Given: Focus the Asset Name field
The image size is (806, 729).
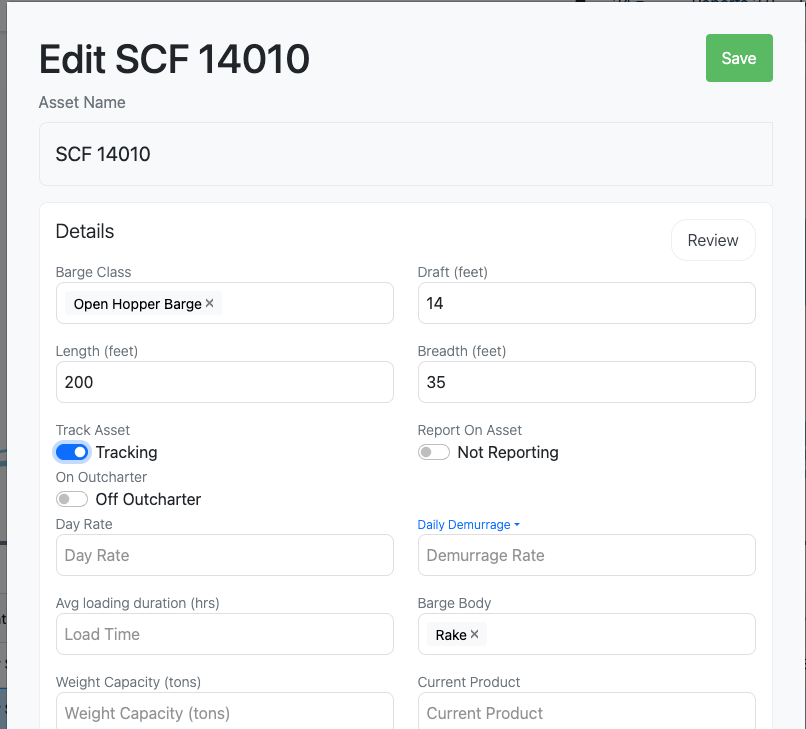Looking at the screenshot, I should [405, 154].
